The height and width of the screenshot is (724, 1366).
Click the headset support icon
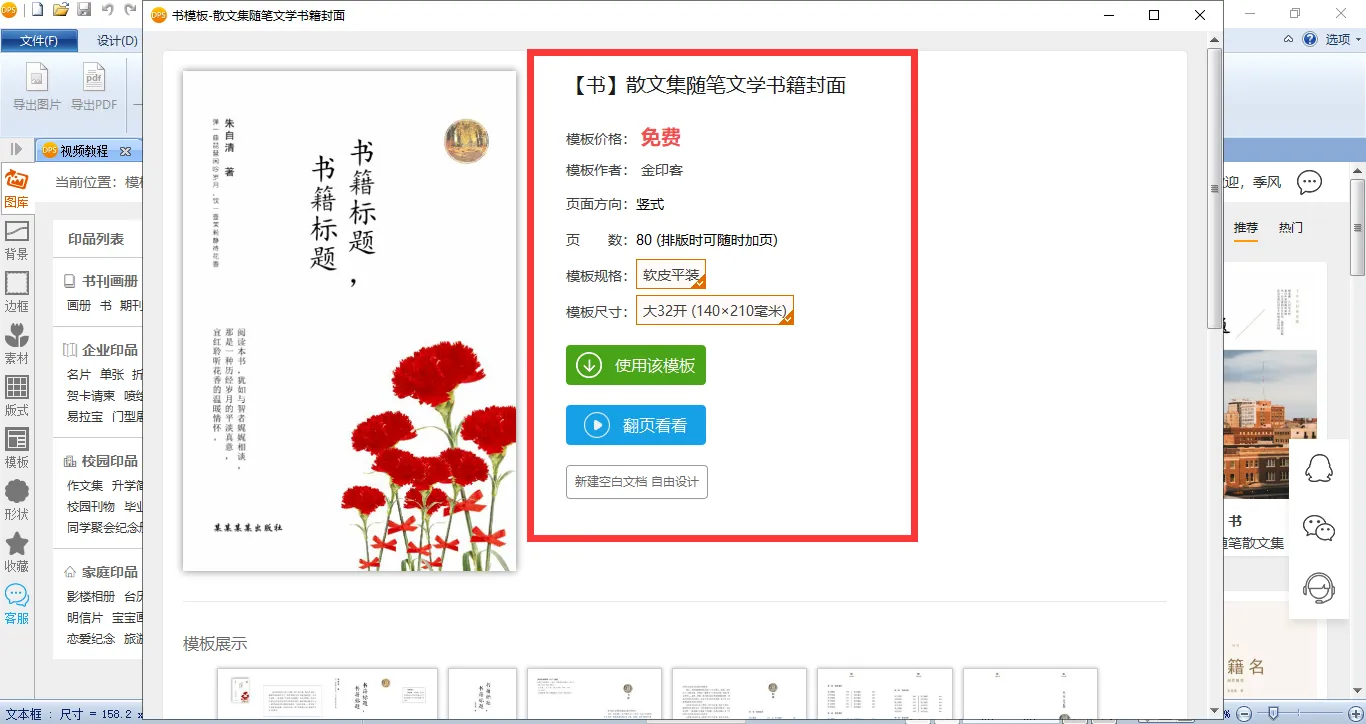[1319, 588]
